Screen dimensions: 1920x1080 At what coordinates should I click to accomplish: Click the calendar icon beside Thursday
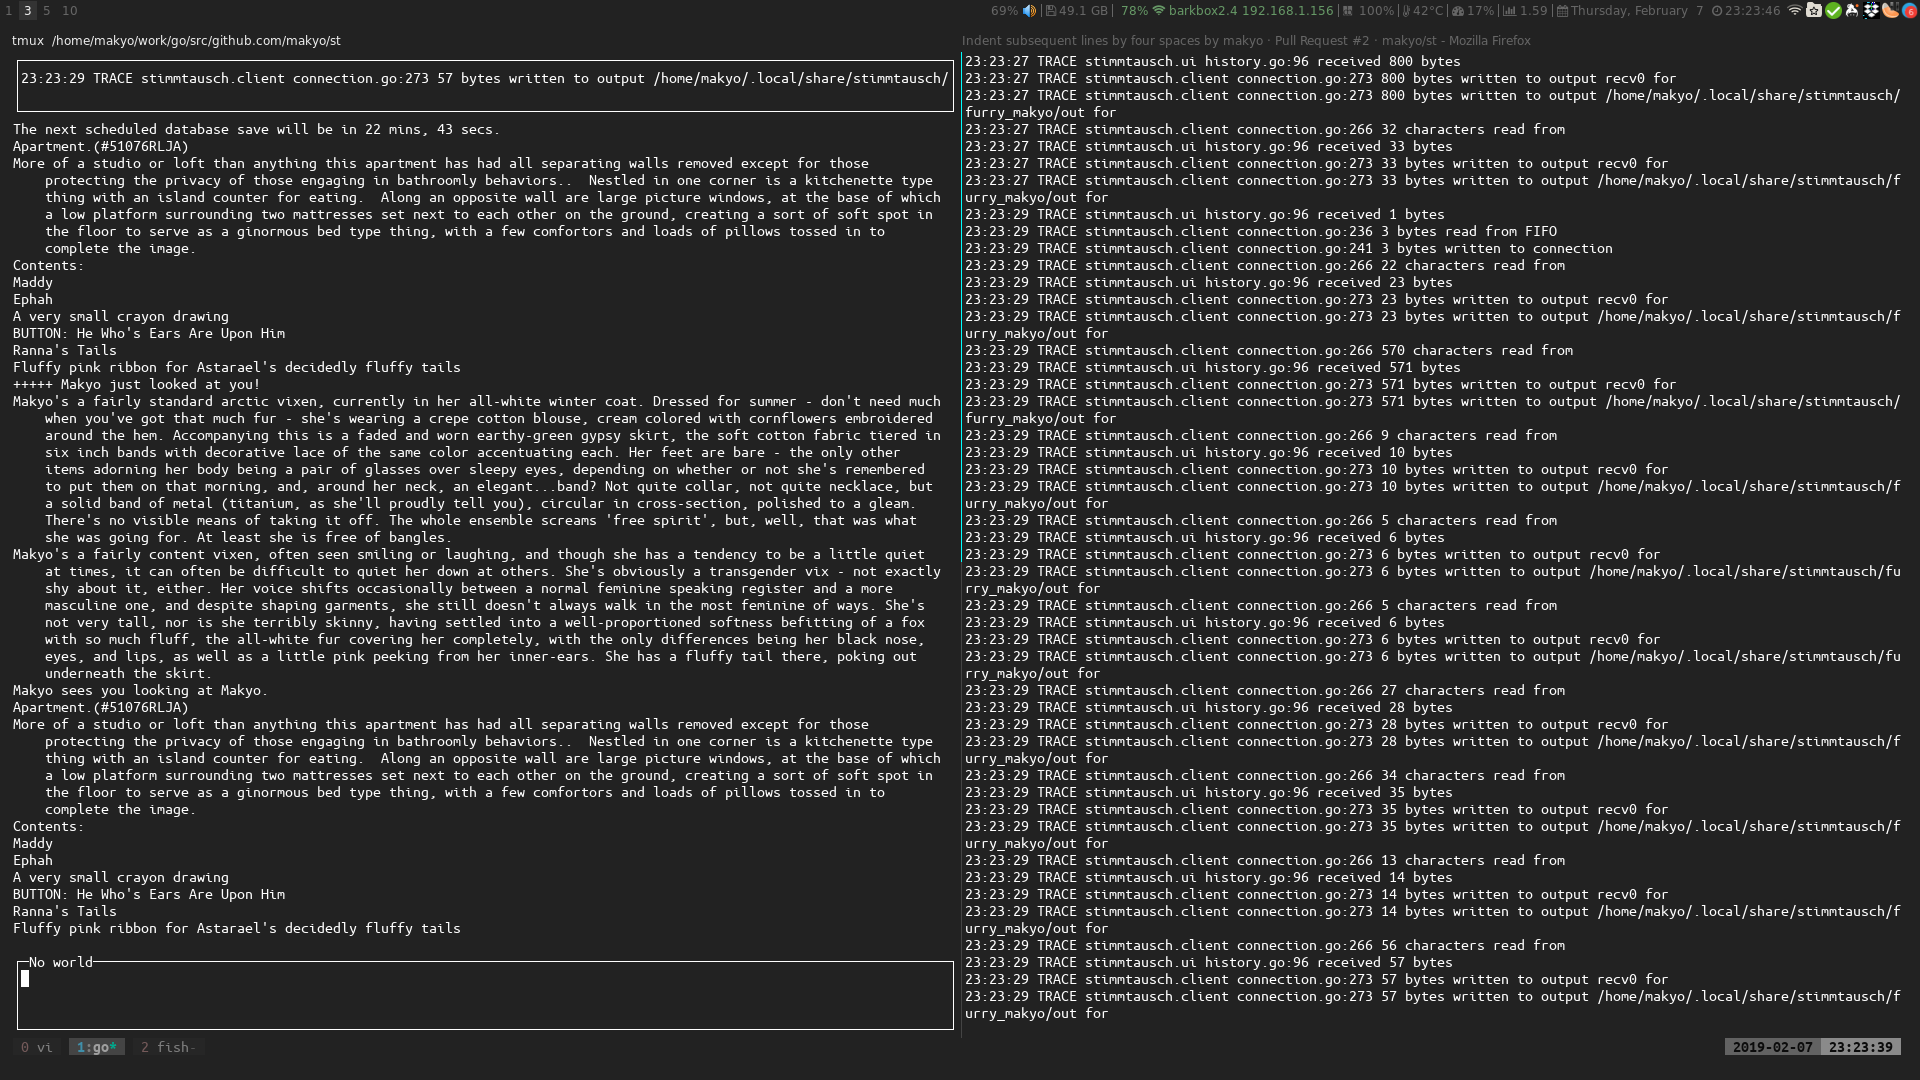point(1562,11)
